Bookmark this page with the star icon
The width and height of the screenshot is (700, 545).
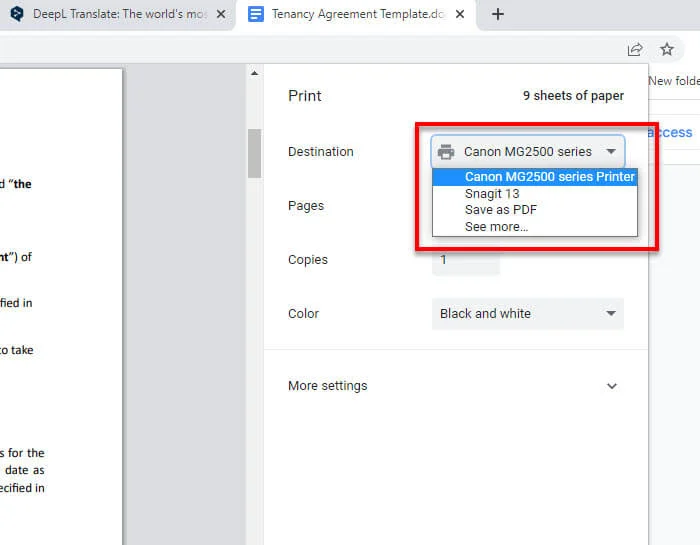667,49
